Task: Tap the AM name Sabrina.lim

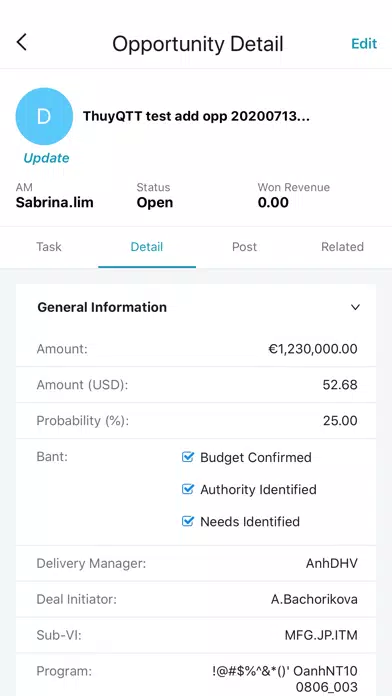Action: (55, 203)
